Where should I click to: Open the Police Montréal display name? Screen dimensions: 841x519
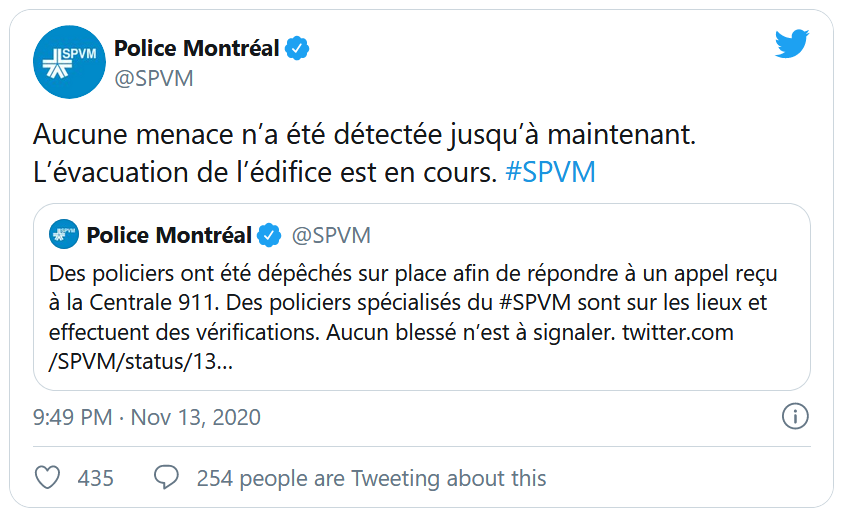point(197,48)
